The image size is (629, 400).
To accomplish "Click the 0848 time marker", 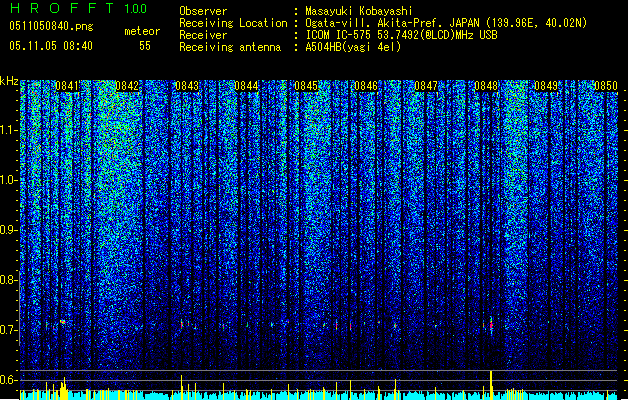I will [486, 86].
